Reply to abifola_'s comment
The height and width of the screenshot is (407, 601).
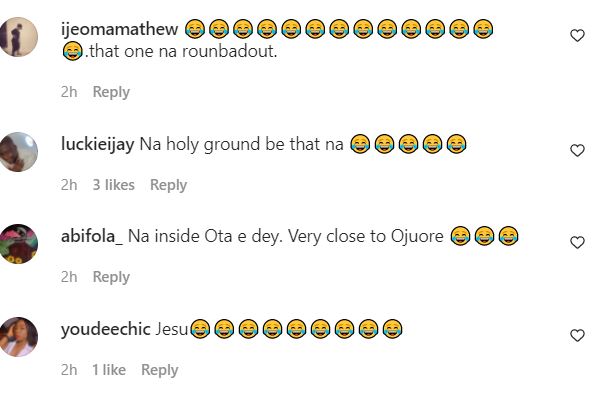point(111,277)
